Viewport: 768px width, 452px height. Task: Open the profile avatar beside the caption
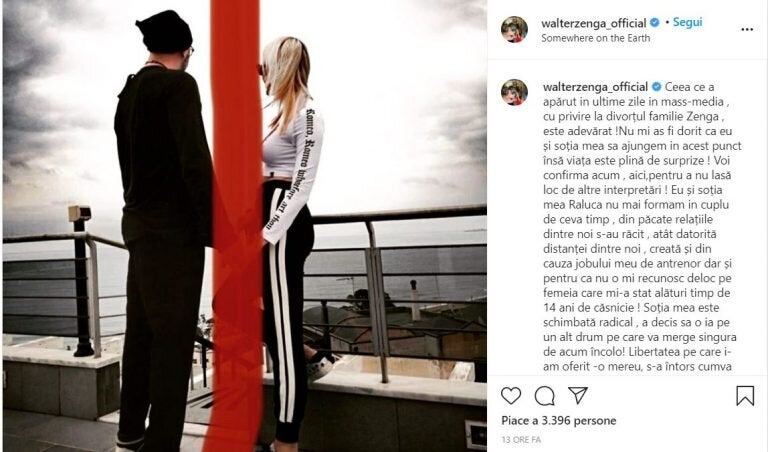coord(514,92)
